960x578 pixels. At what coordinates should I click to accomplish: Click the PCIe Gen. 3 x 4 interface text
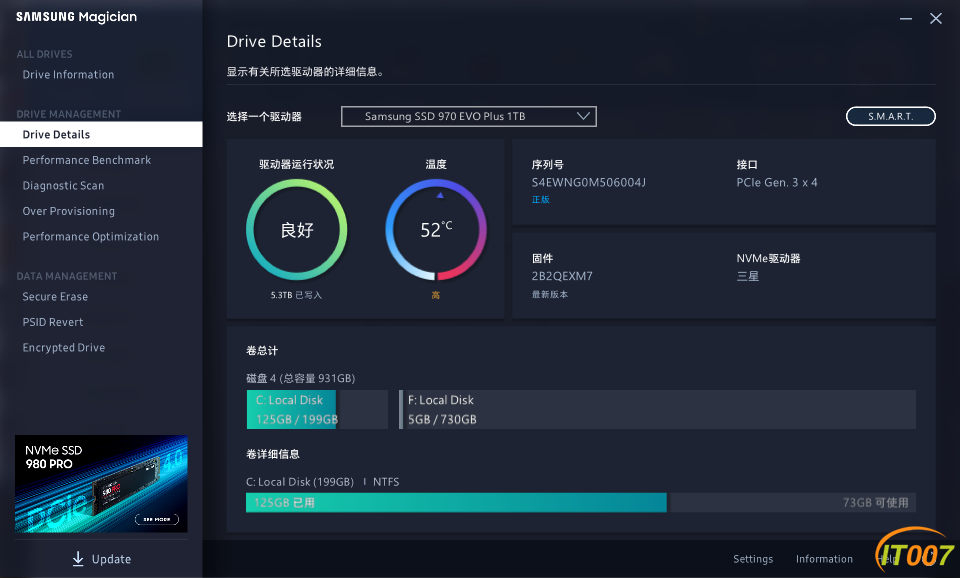pyautogui.click(x=776, y=182)
